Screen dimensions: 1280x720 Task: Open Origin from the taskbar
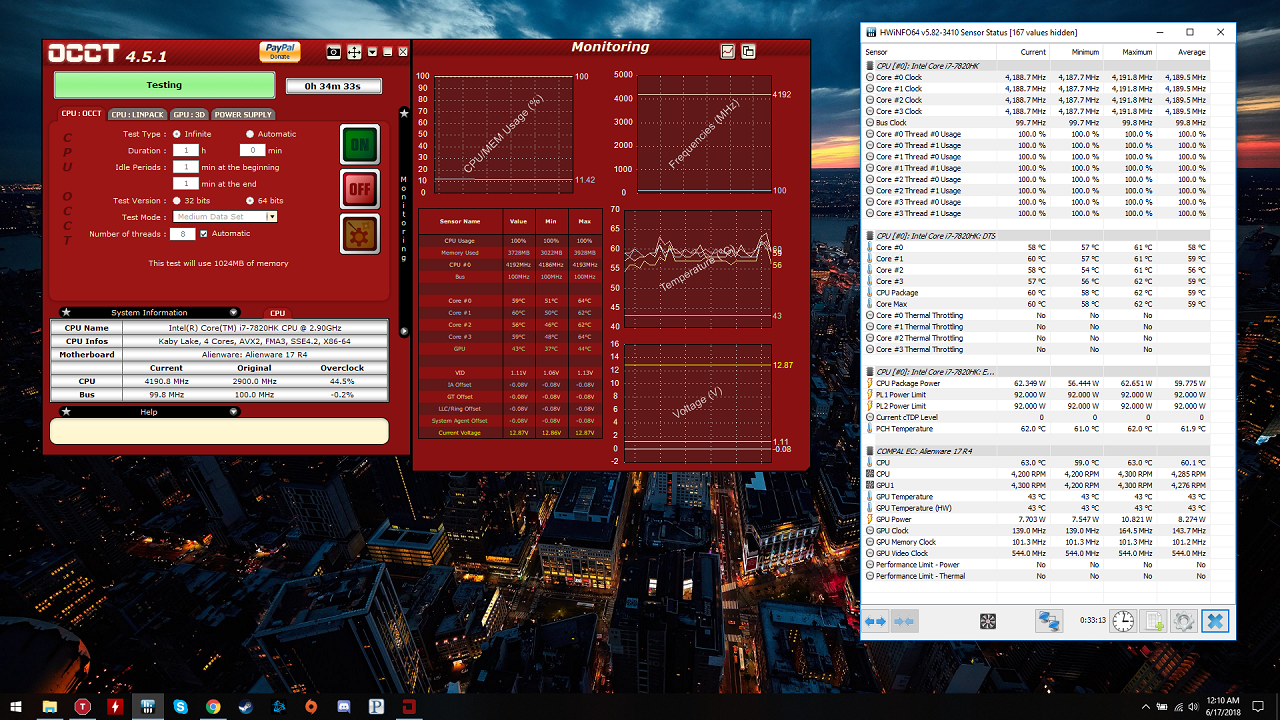click(311, 706)
